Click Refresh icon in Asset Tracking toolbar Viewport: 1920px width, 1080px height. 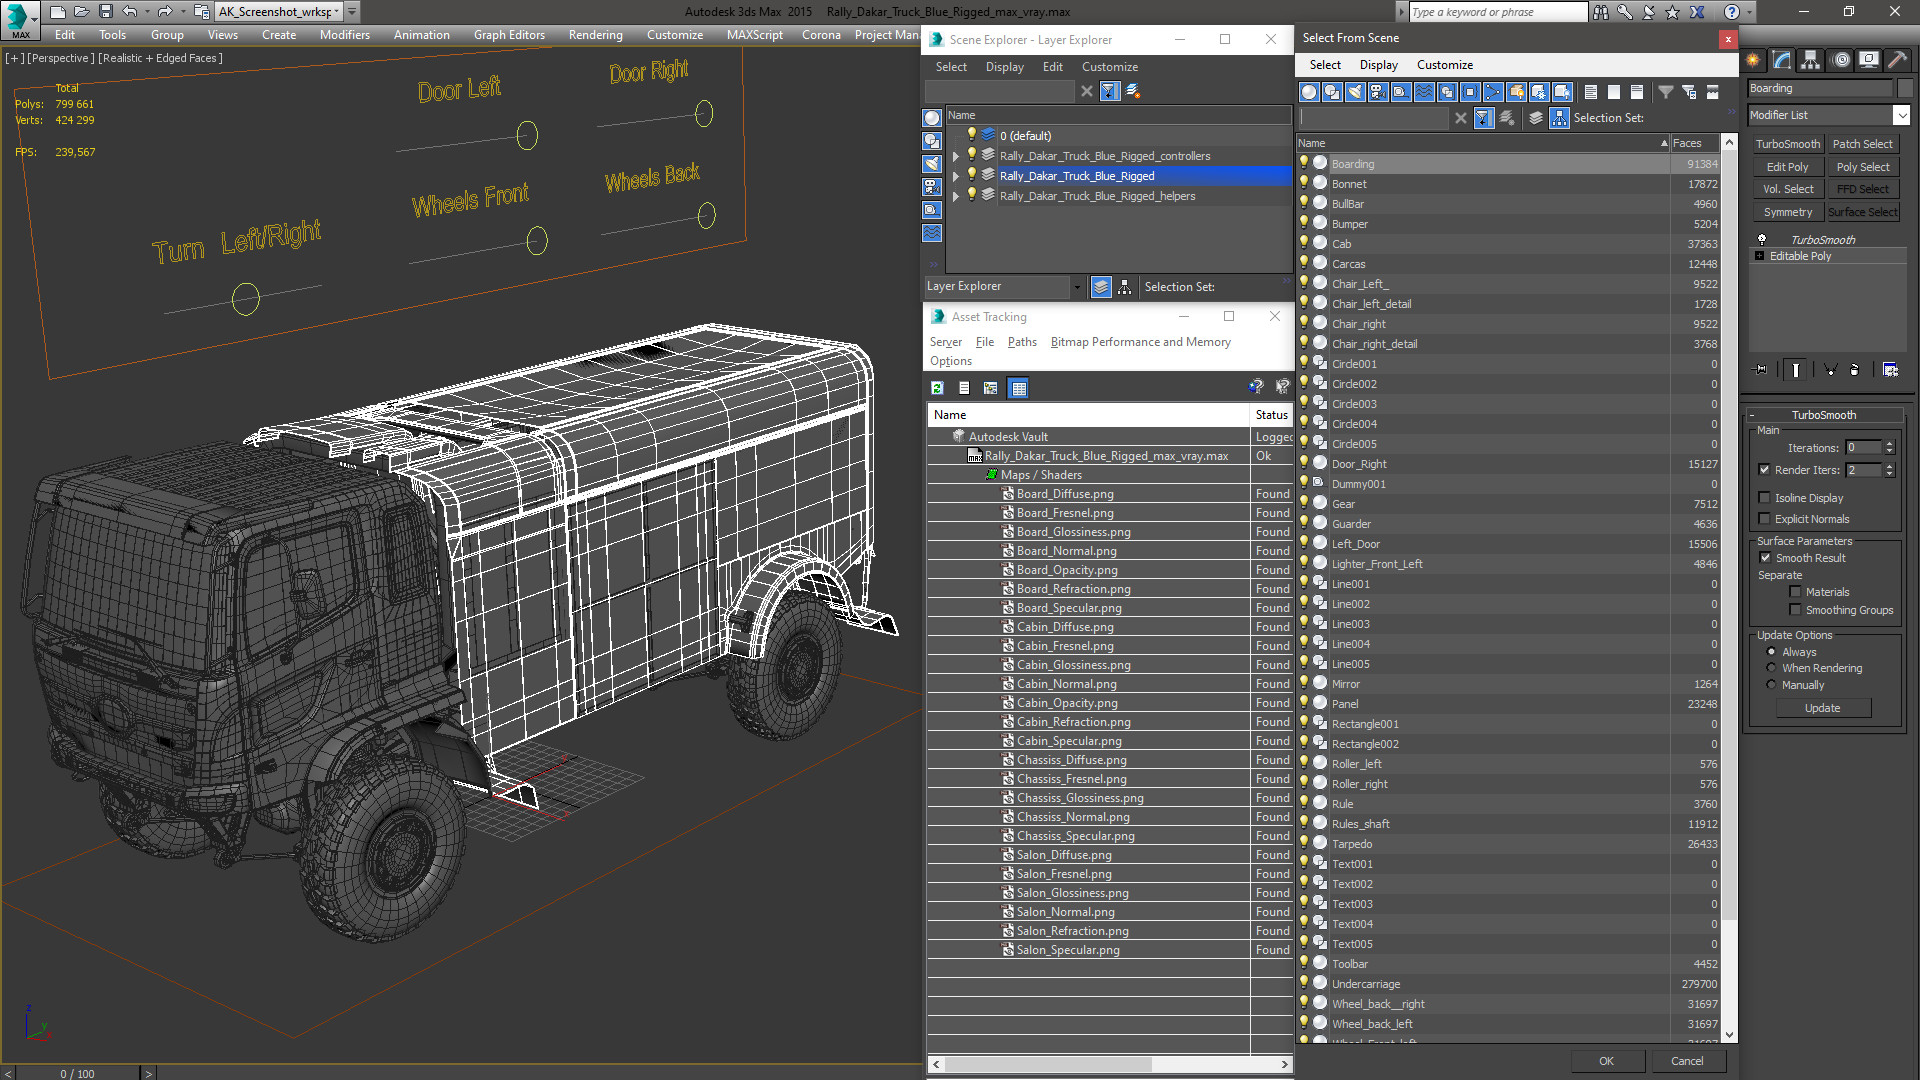click(937, 388)
